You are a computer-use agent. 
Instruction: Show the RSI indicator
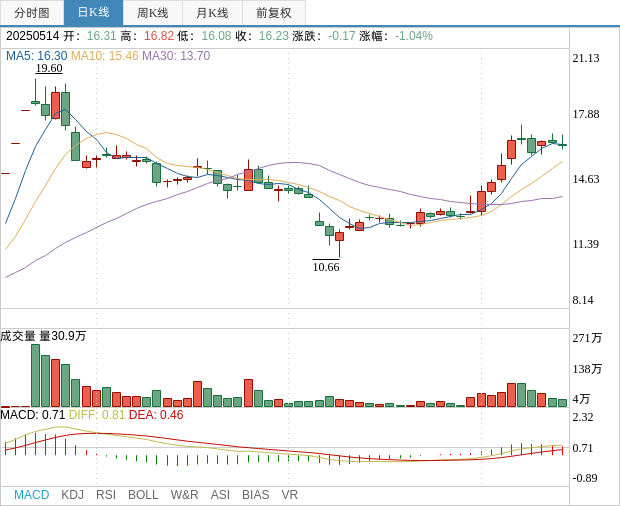click(106, 495)
